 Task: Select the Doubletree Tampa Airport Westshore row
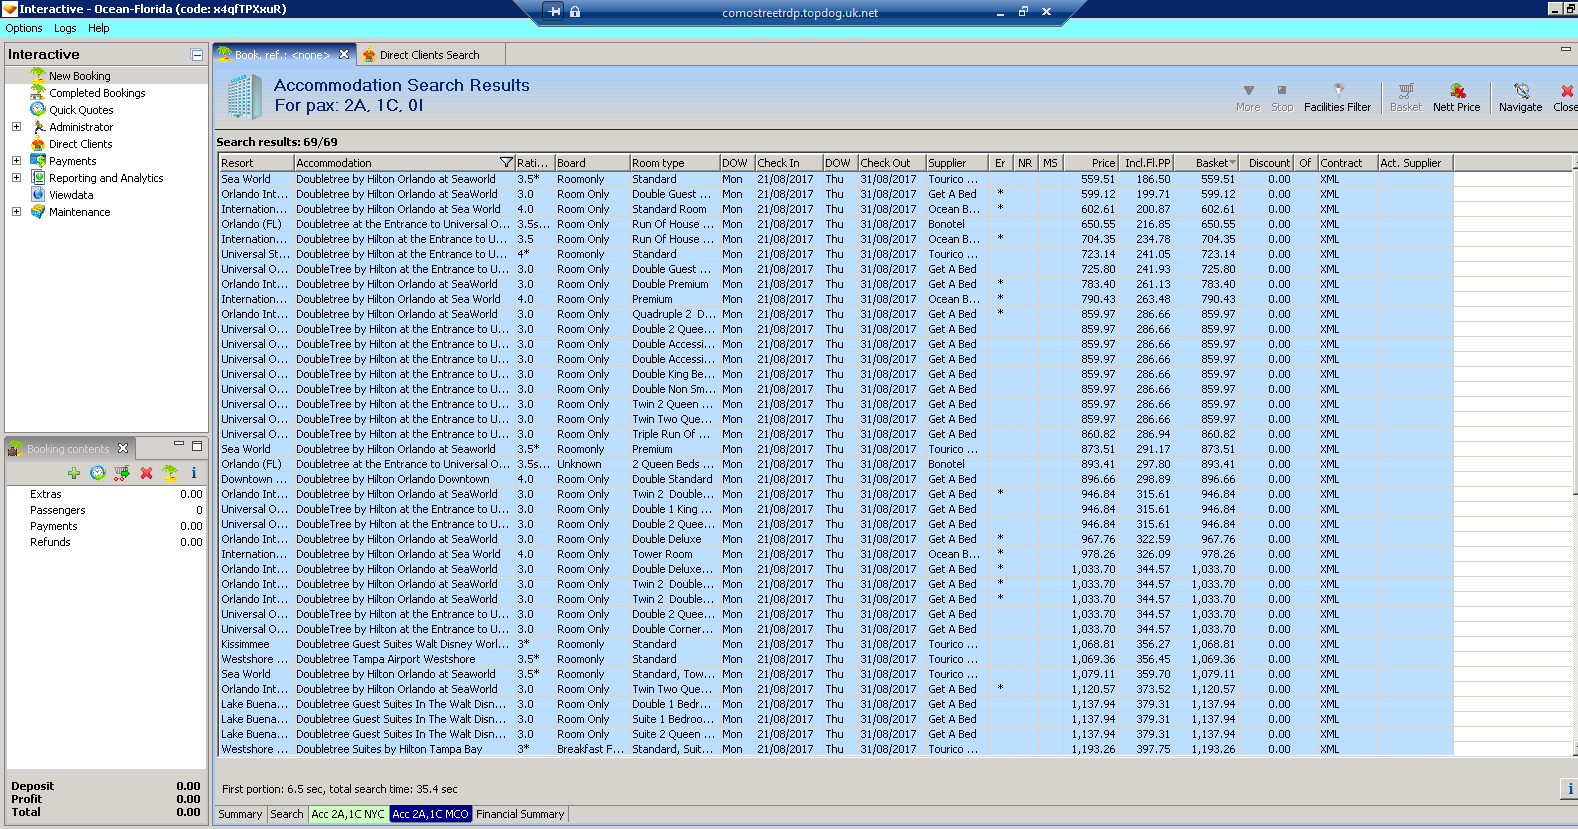point(836,659)
